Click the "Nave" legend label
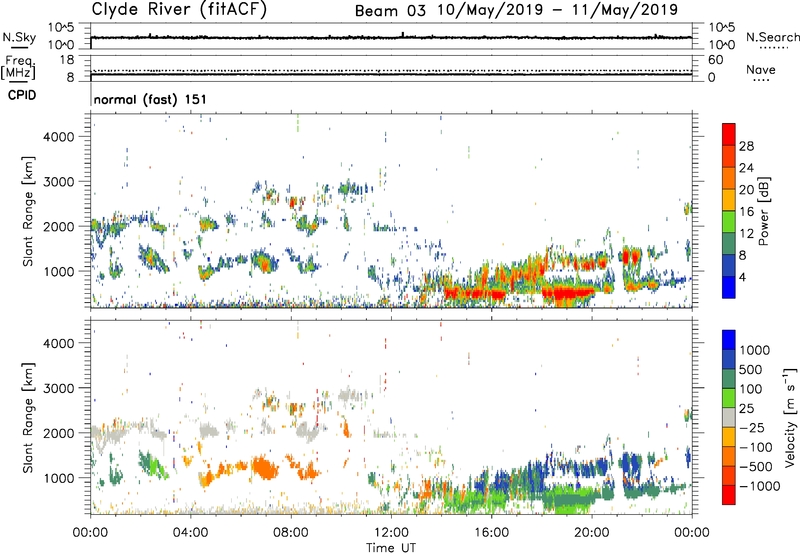Viewport: 800px width, 554px height. point(761,69)
